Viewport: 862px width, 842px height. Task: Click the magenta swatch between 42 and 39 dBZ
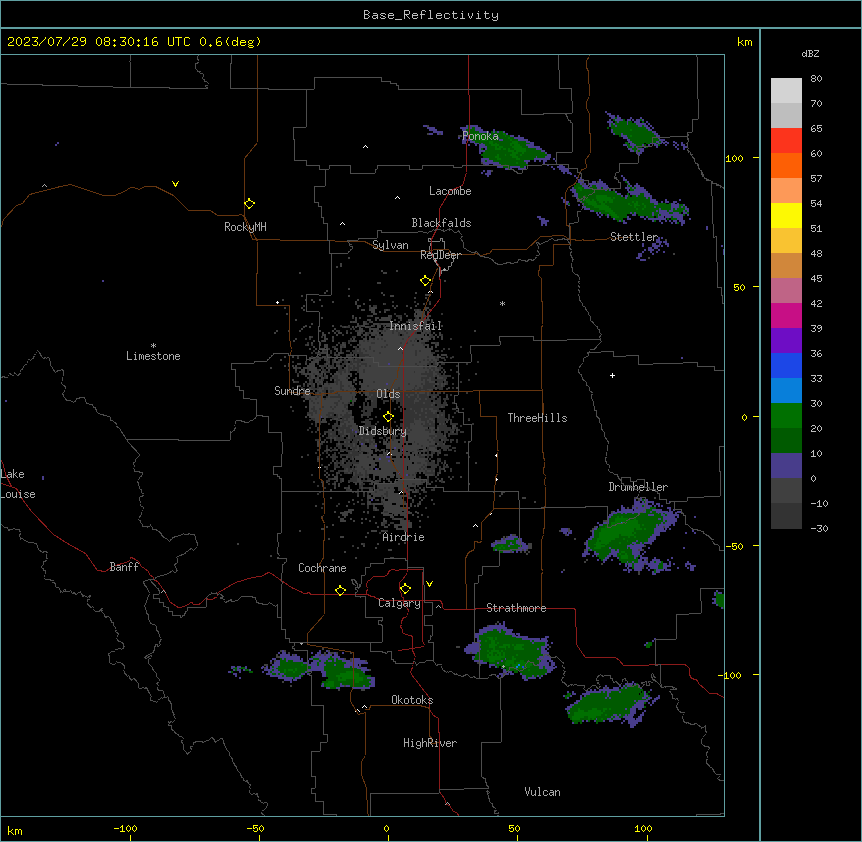tap(786, 315)
